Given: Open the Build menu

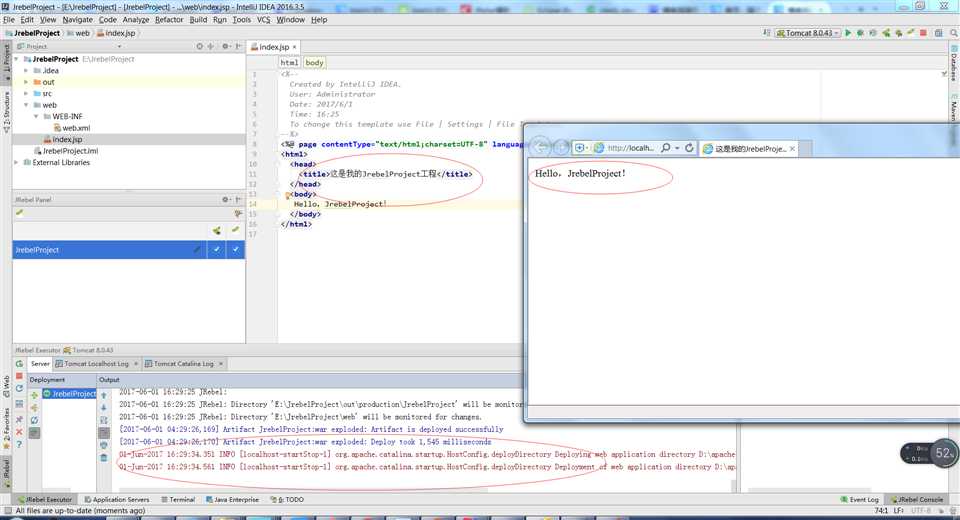Looking at the screenshot, I should tap(198, 20).
